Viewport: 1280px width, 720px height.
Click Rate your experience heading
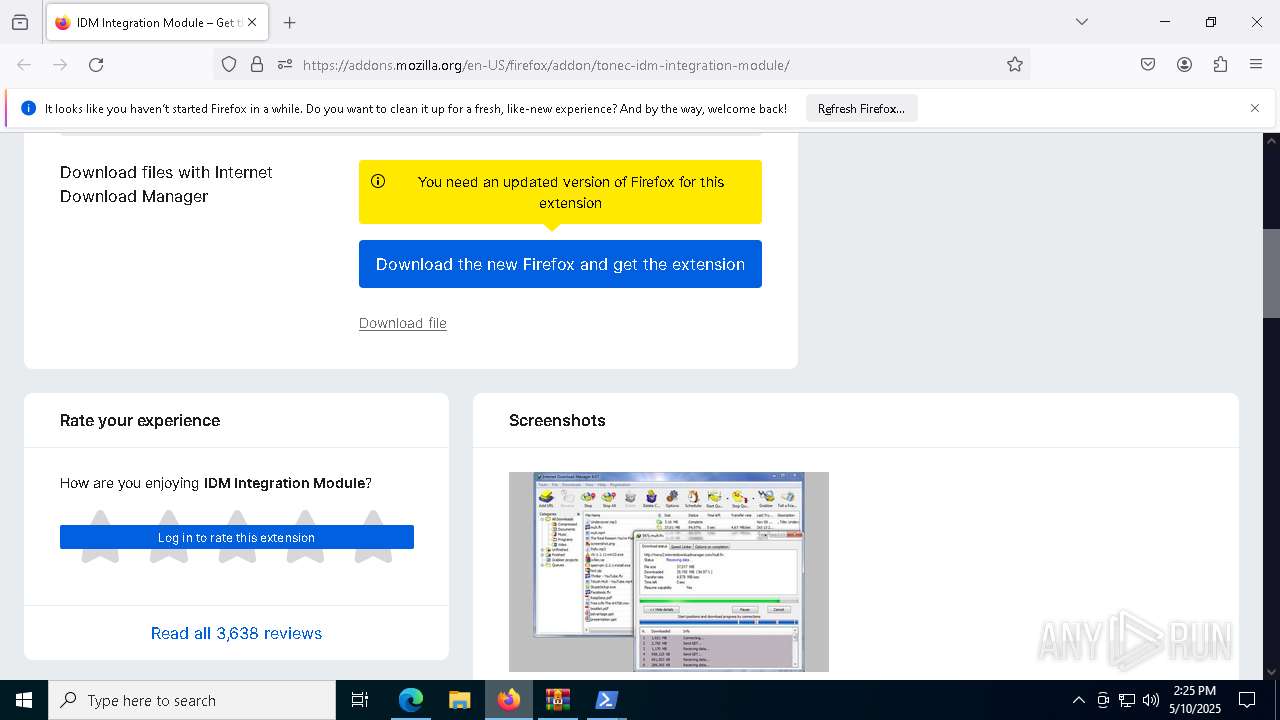tap(140, 420)
